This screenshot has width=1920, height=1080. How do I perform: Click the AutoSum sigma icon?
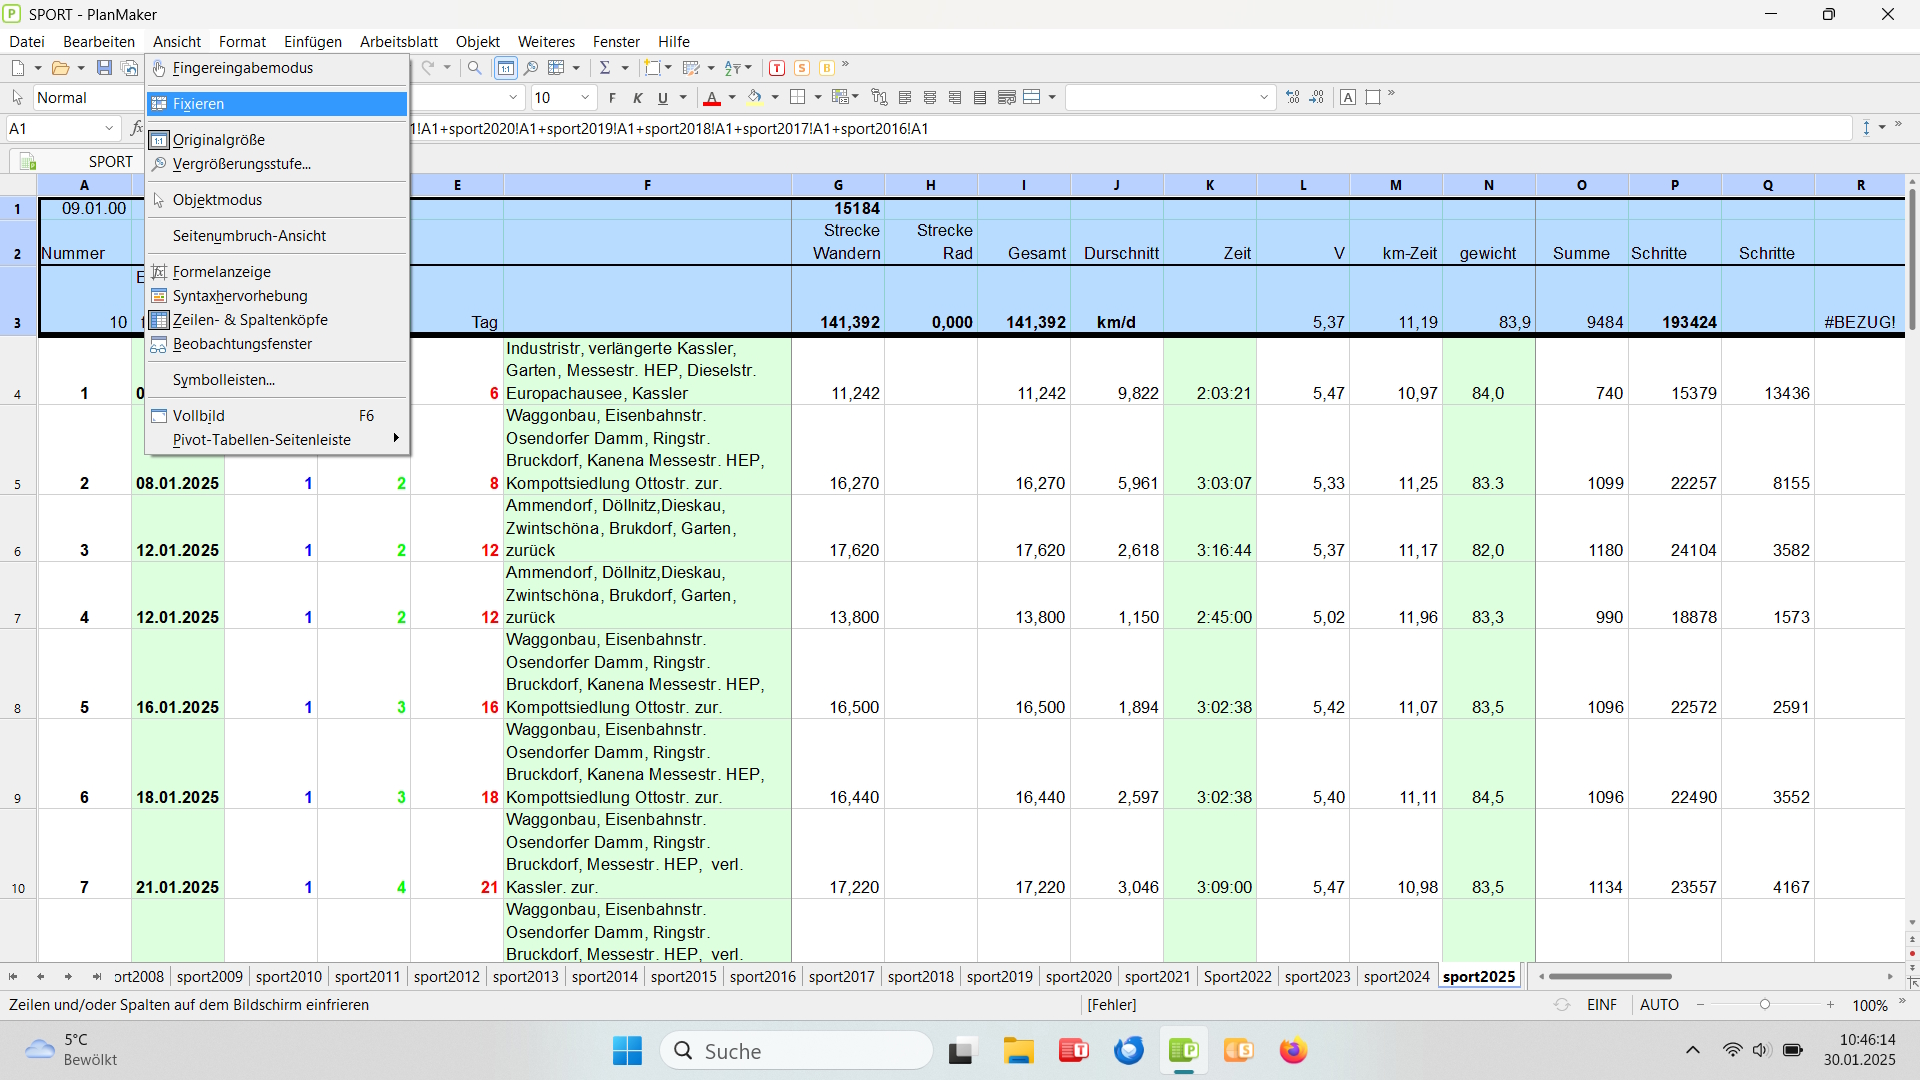click(605, 68)
